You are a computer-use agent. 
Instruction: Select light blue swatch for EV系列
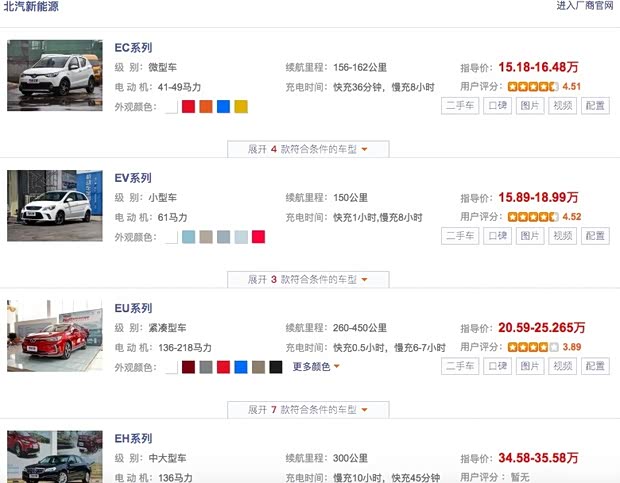pos(189,237)
